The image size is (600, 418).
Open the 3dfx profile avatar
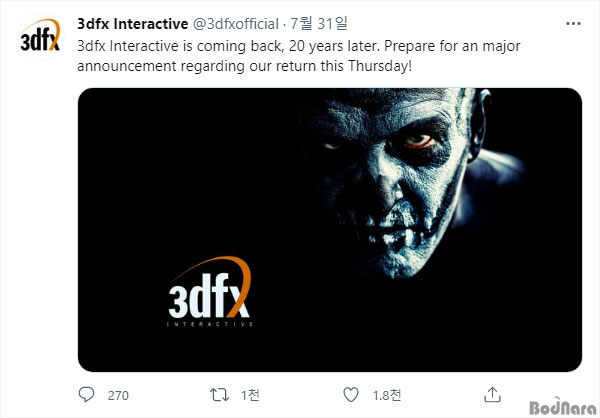coord(40,36)
